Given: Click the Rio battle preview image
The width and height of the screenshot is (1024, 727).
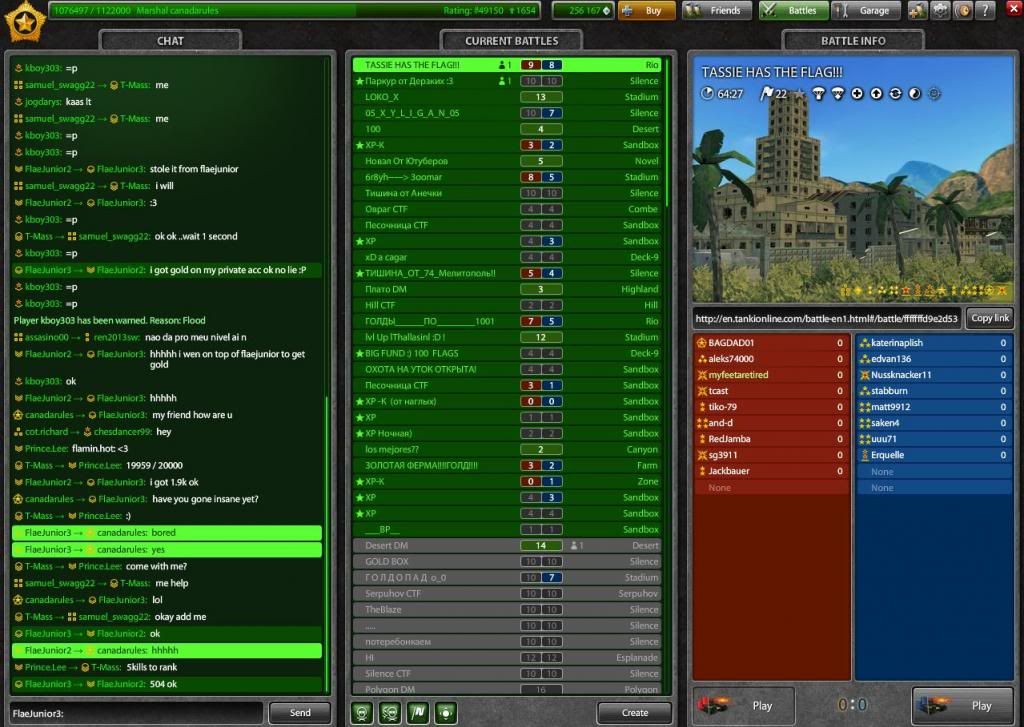Looking at the screenshot, I should point(853,179).
